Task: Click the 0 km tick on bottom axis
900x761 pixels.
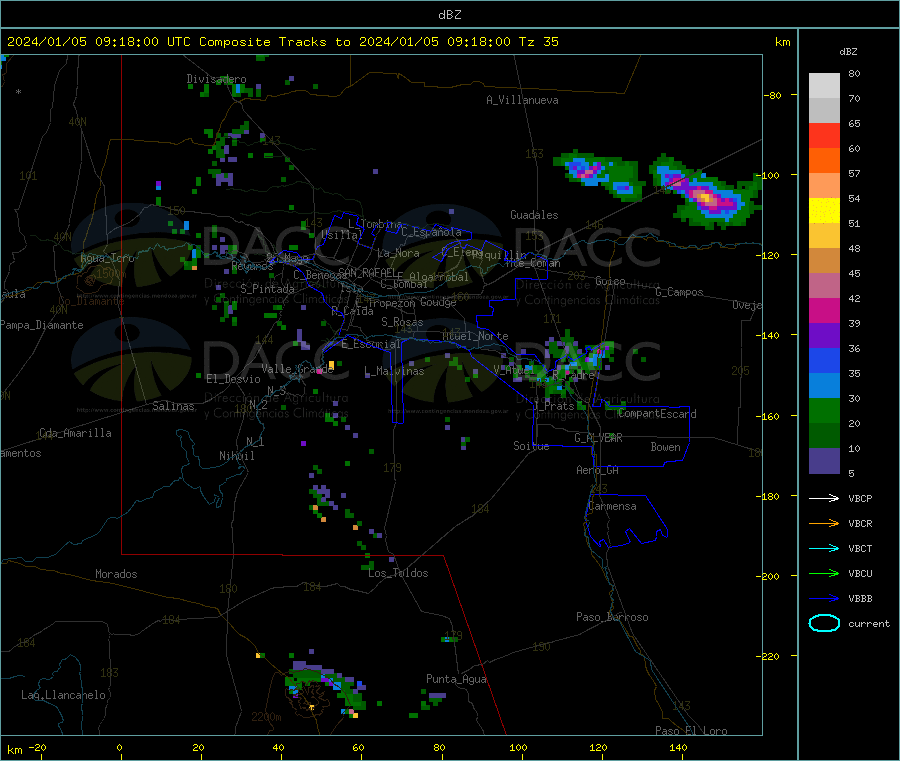Action: [119, 747]
